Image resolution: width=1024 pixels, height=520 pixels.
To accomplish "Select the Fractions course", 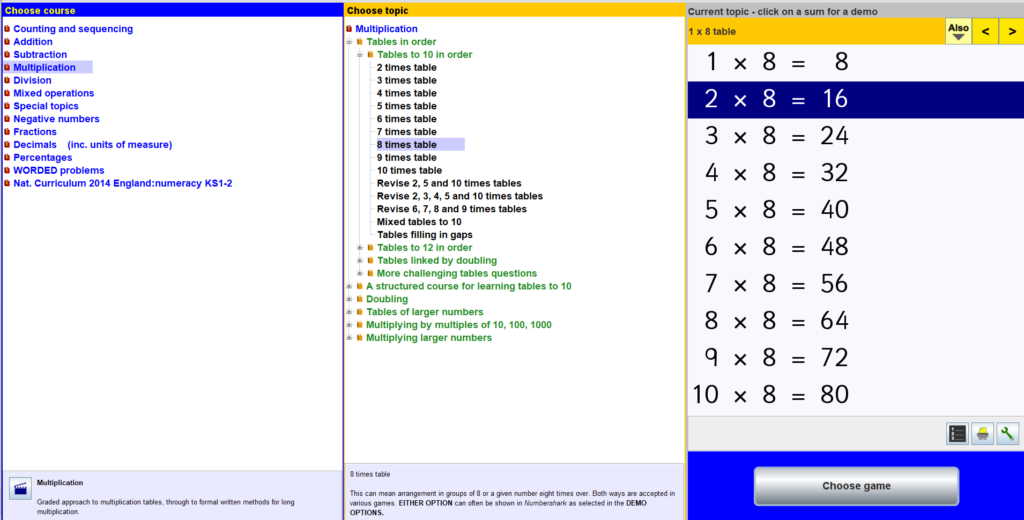I will (35, 132).
